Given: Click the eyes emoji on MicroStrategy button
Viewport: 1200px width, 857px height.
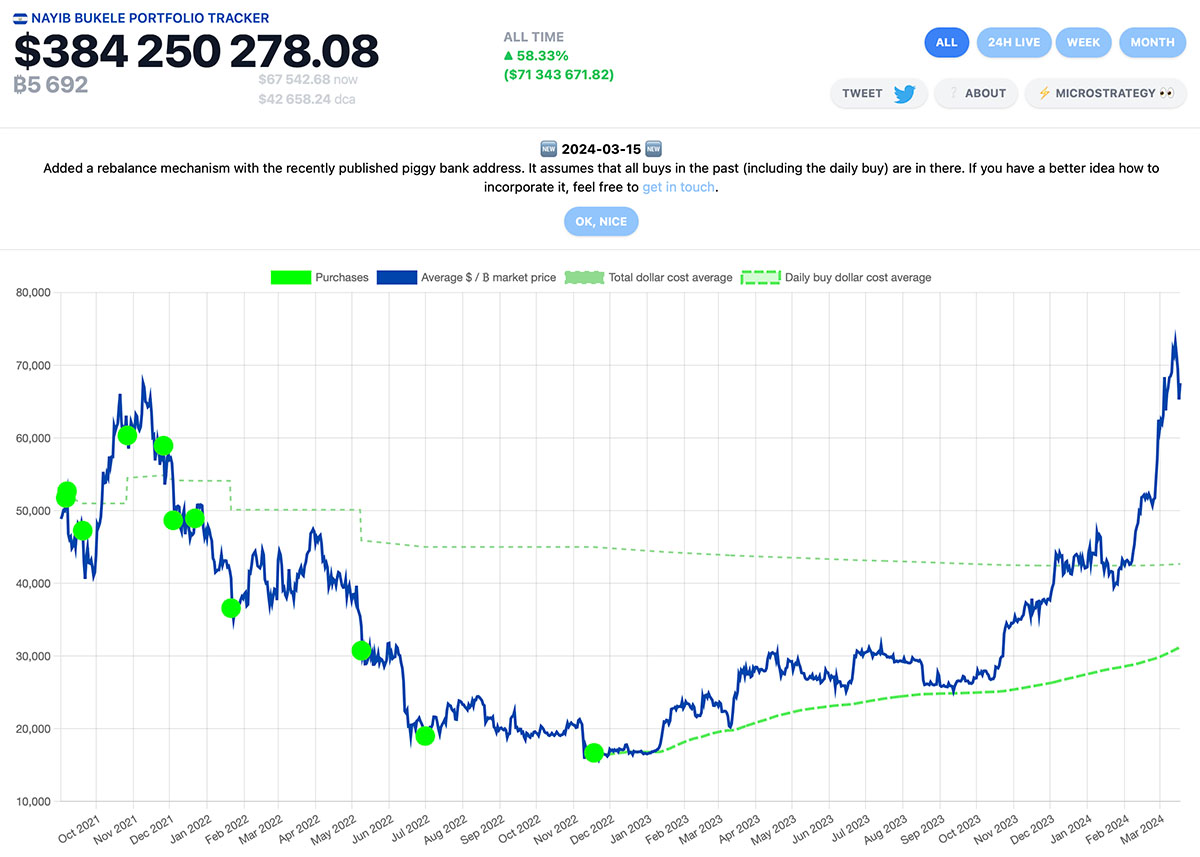Looking at the screenshot, I should (x=1166, y=93).
